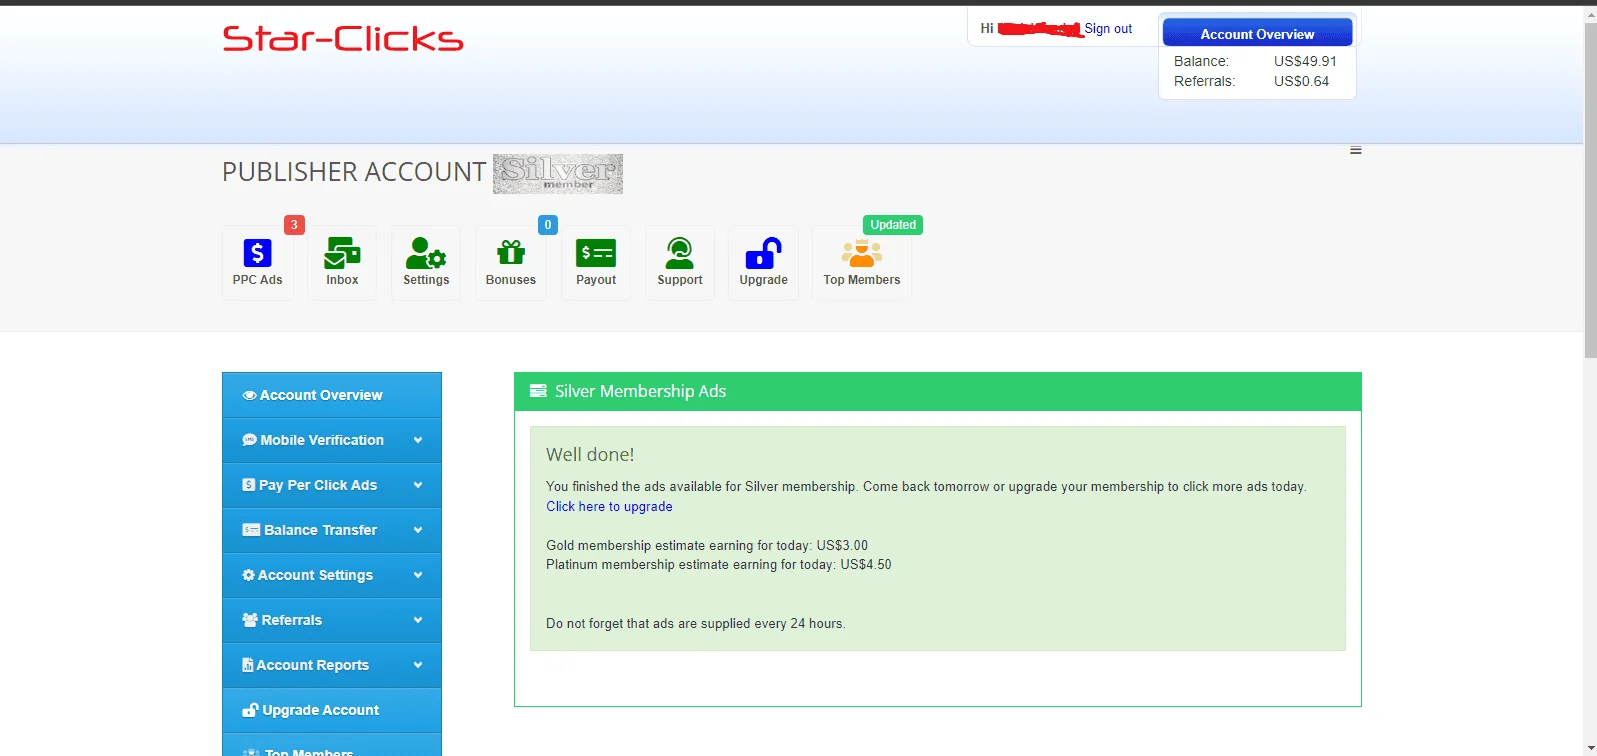Screen dimensions: 1597x756
Task: Click the page vertical scrollbar
Action: tap(1590, 190)
